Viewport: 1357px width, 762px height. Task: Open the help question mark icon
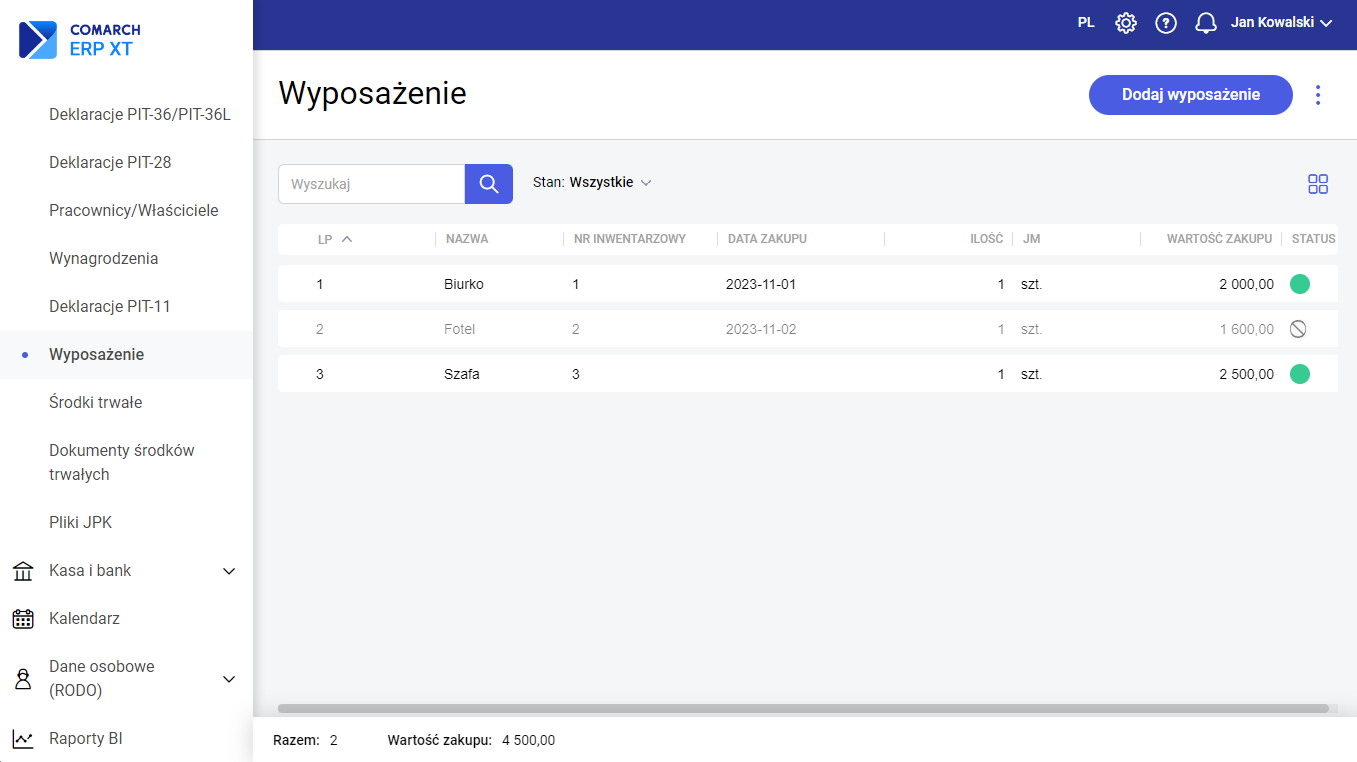pos(1166,23)
